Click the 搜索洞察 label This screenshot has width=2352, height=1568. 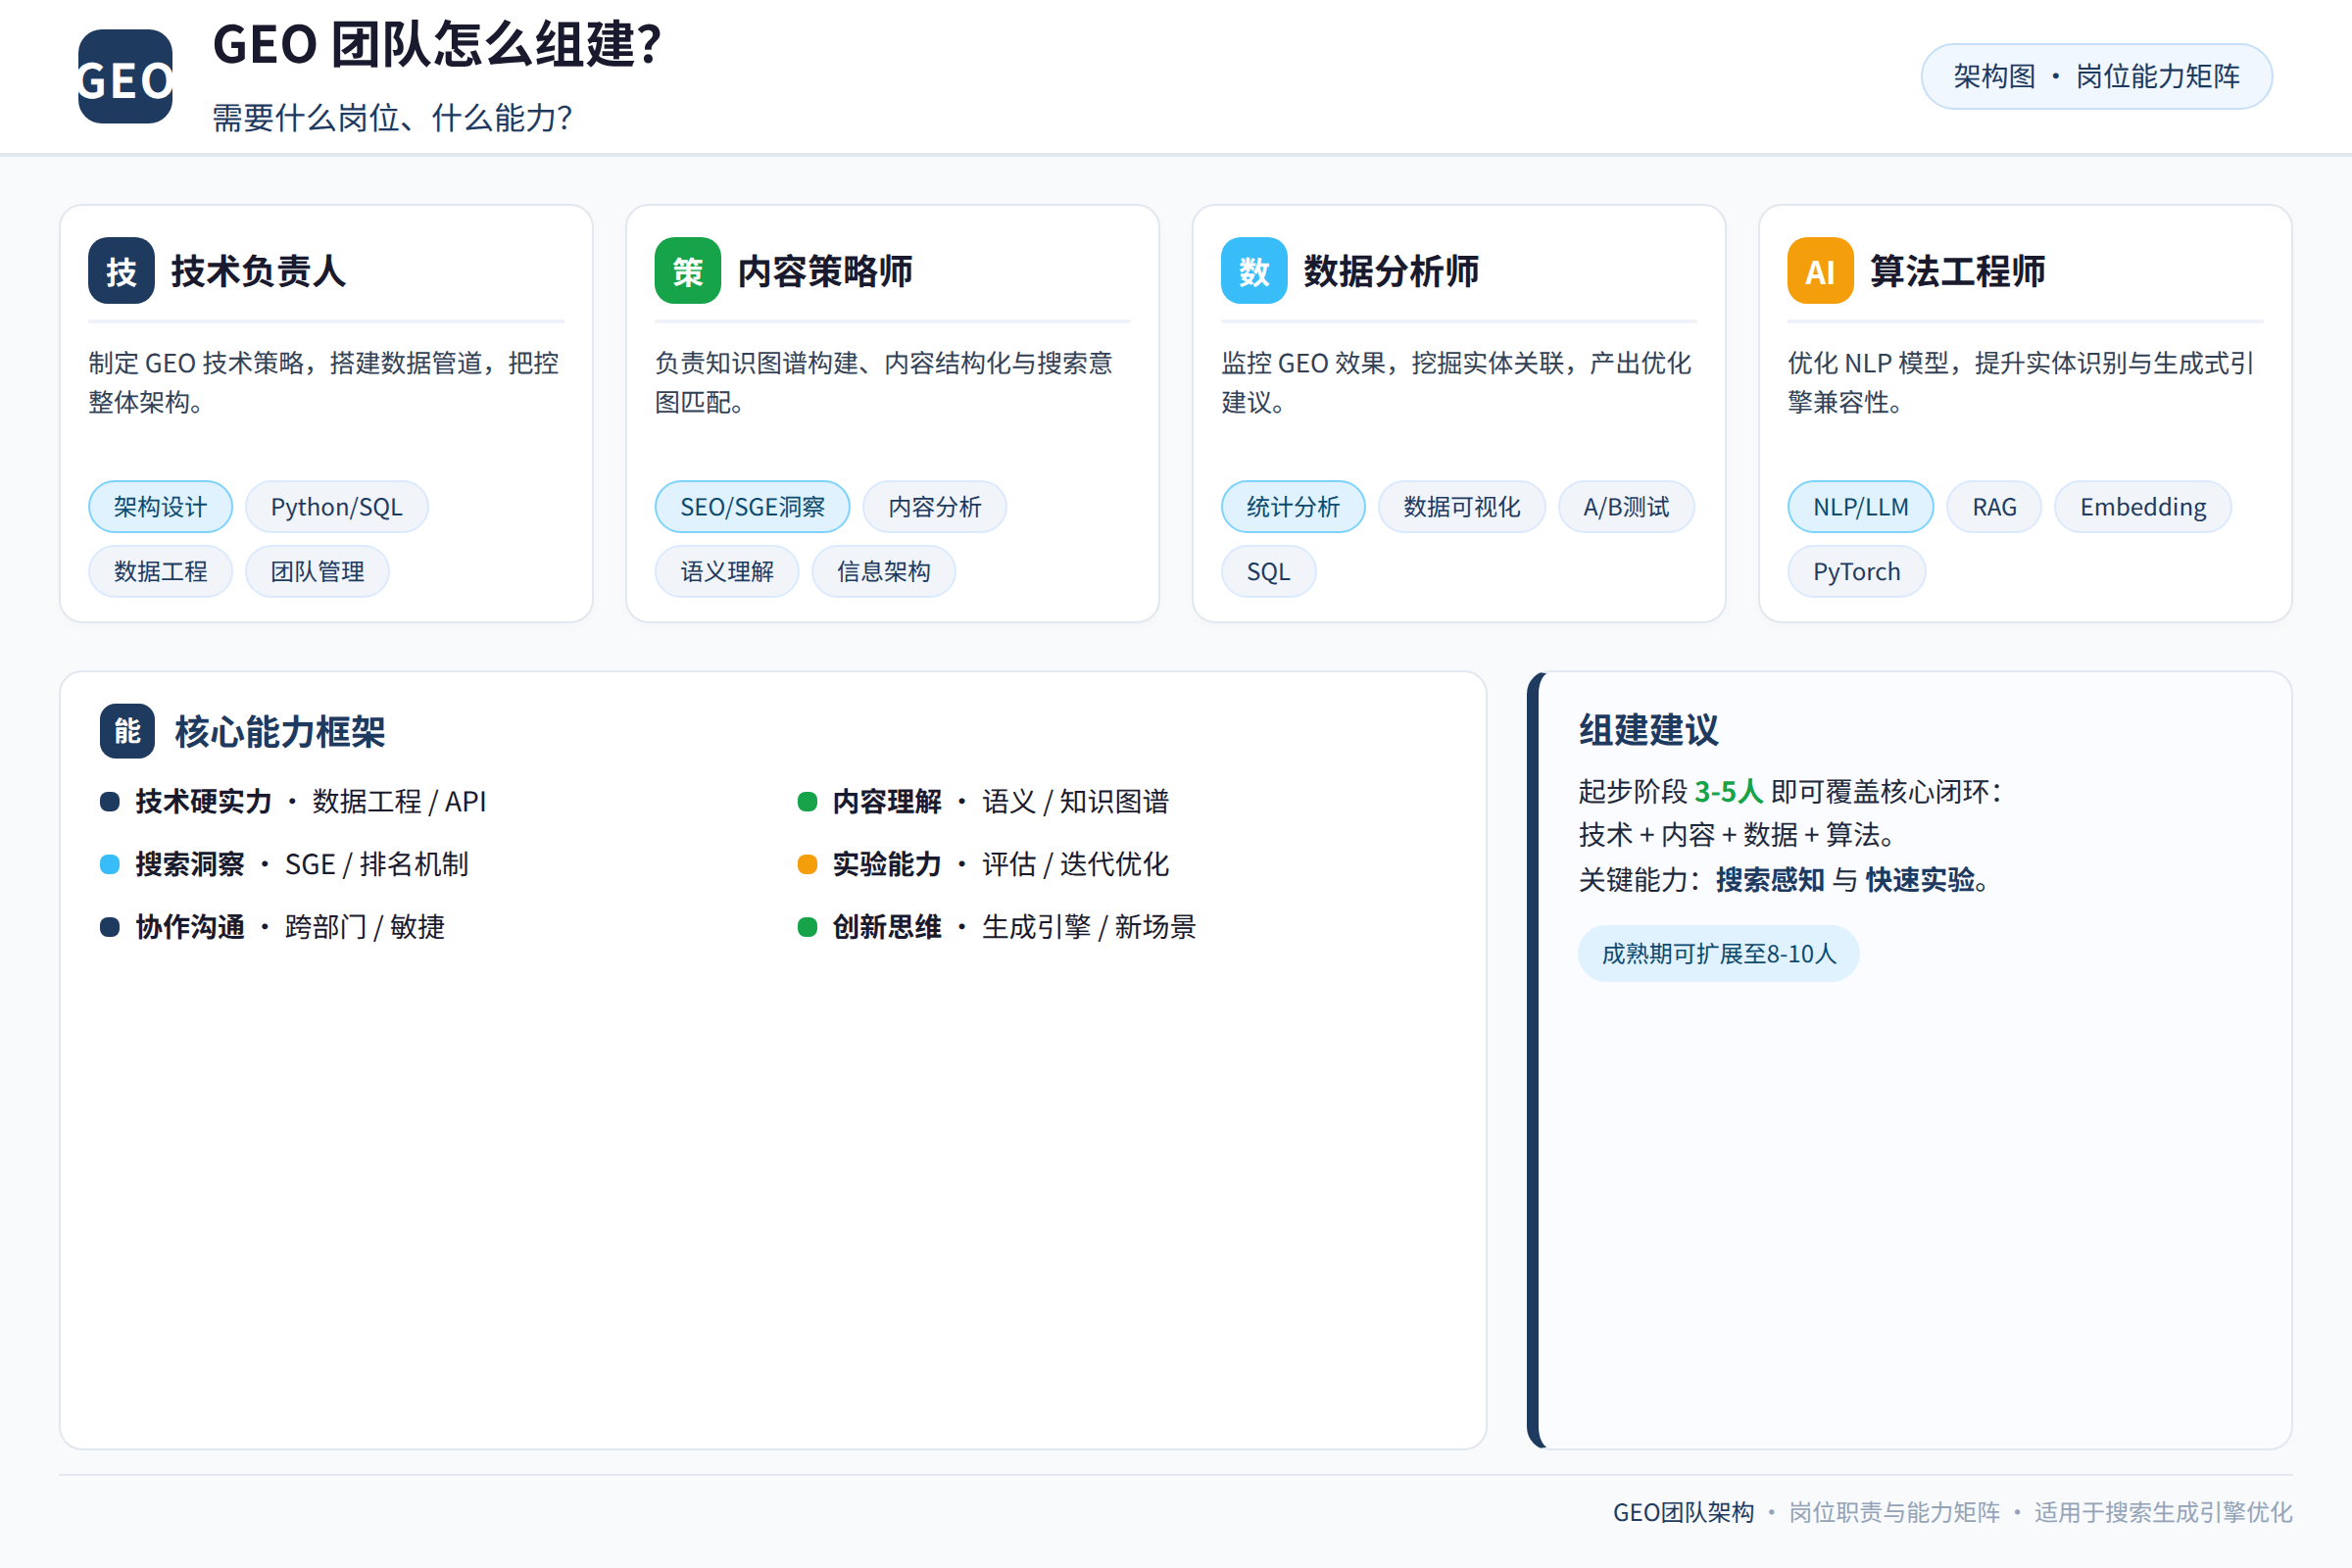[190, 864]
